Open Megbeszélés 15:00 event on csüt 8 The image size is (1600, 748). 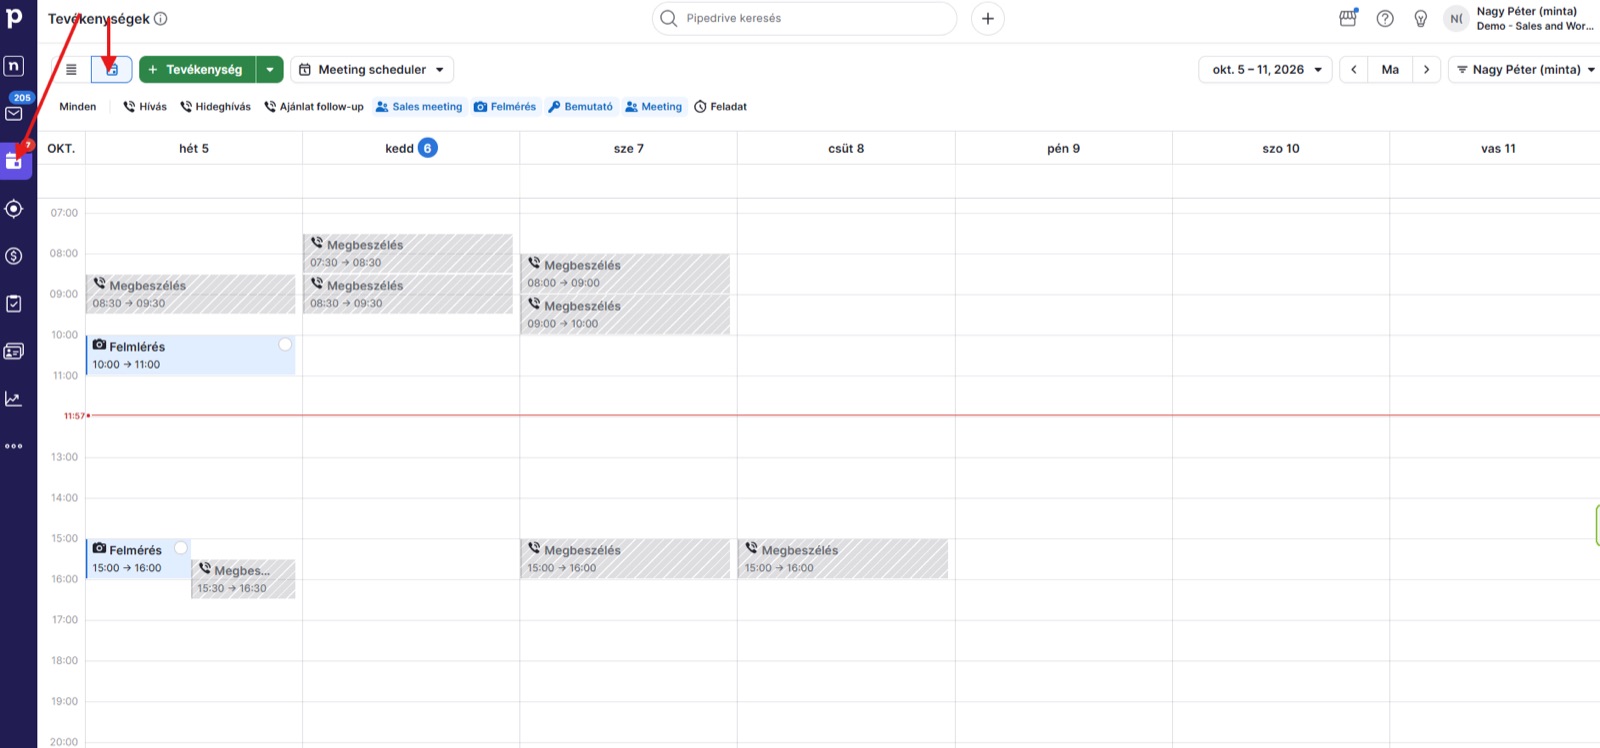[x=843, y=559]
